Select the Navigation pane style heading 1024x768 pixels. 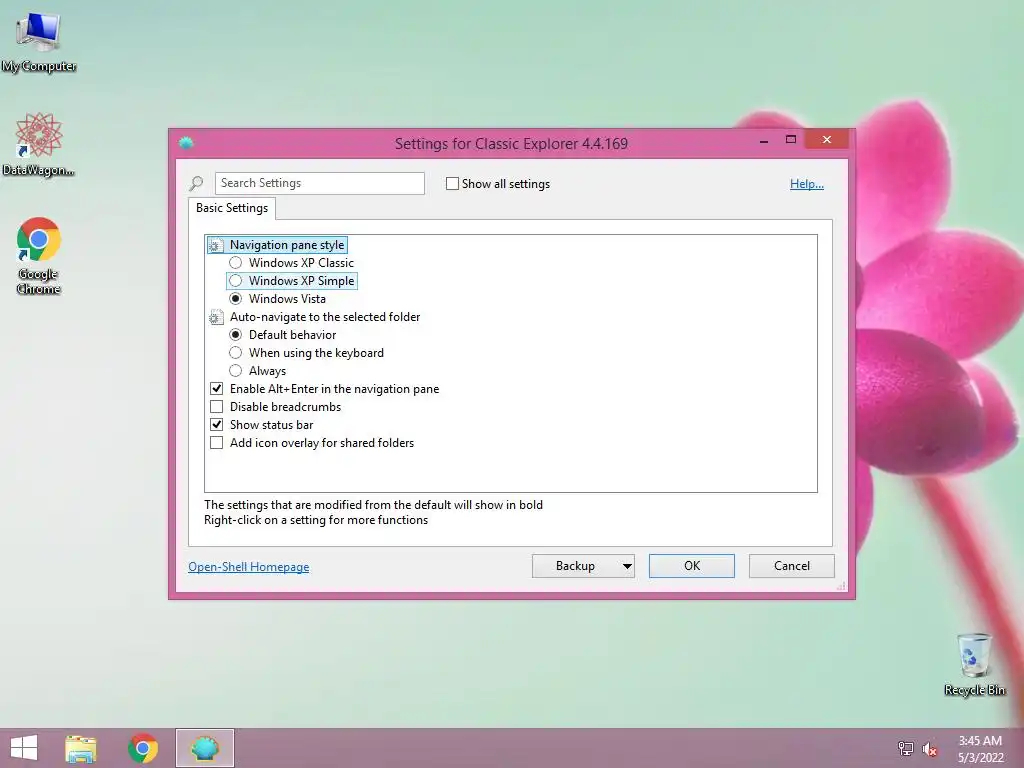(287, 245)
